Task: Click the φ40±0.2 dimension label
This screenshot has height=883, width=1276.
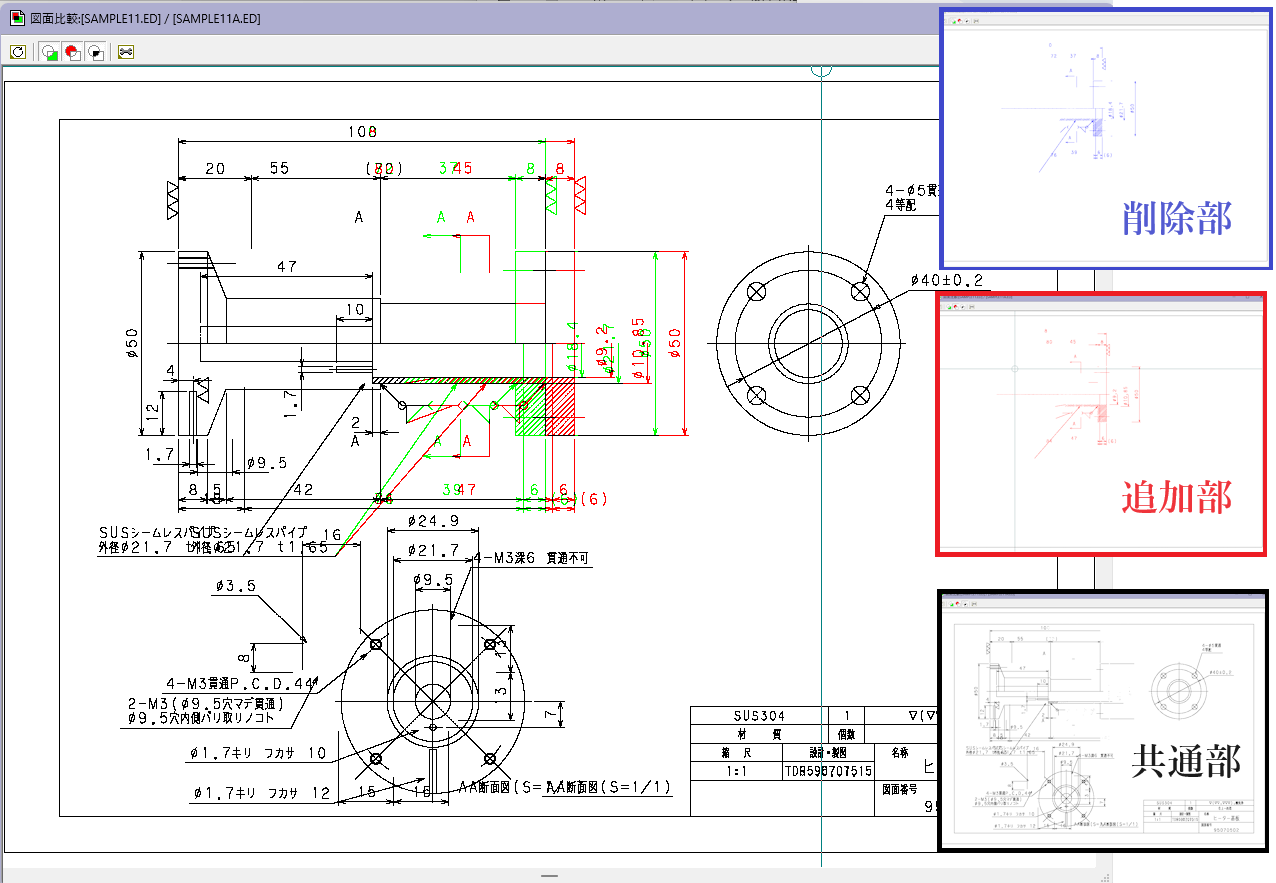Action: [x=946, y=280]
